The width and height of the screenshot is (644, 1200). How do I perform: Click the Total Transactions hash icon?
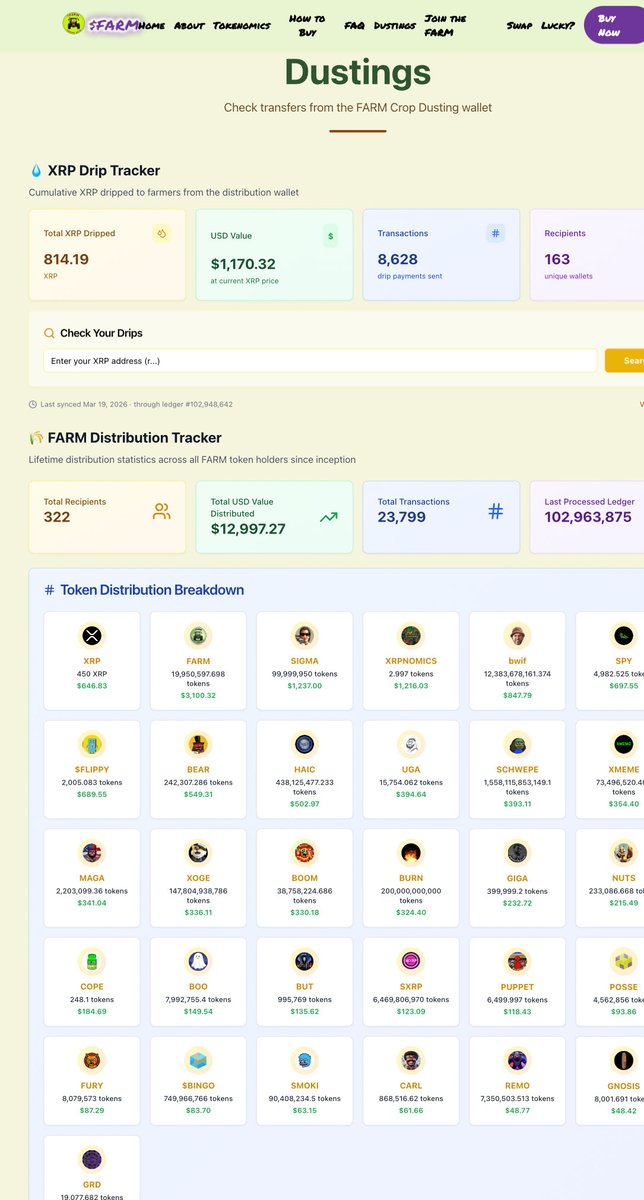coord(495,511)
